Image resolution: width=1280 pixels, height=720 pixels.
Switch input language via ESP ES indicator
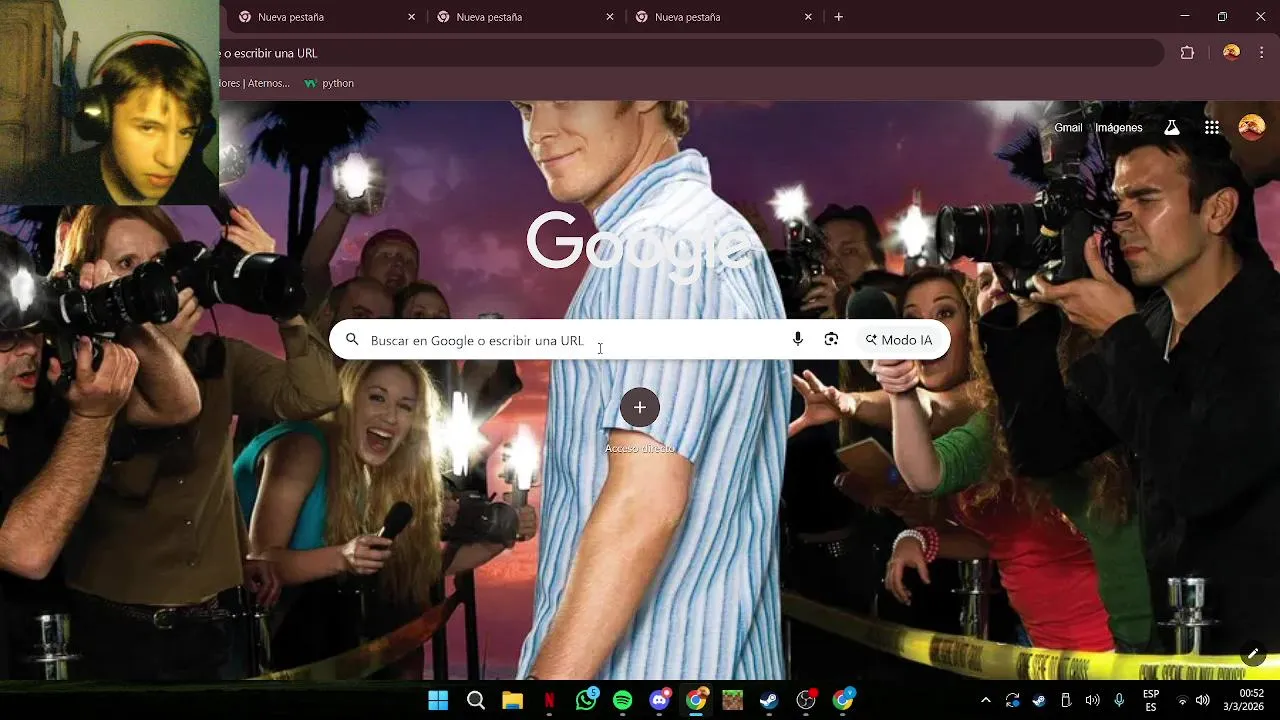(1151, 700)
